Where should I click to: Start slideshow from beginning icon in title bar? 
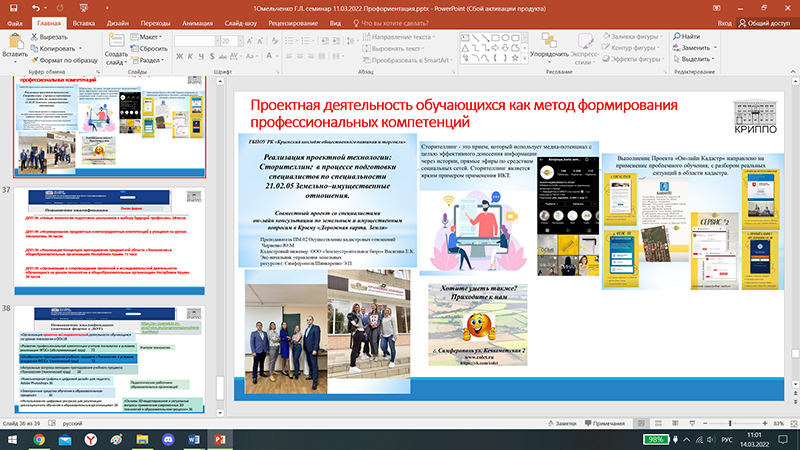coord(84,8)
